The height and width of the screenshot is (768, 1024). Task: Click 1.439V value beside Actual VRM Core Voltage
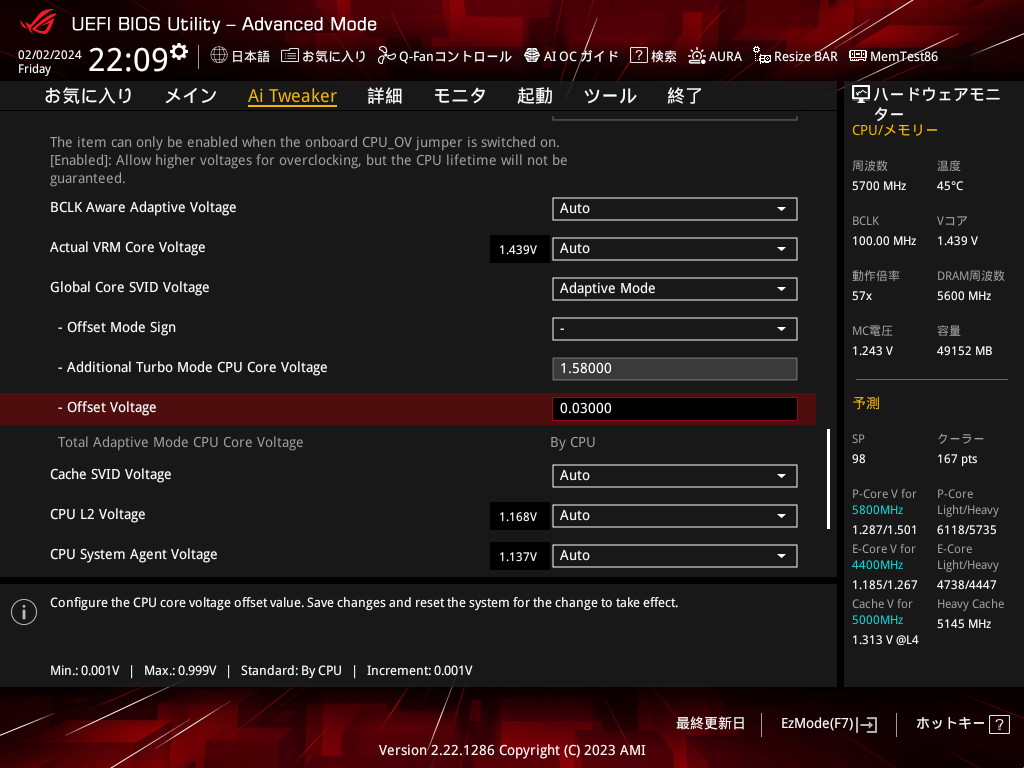click(518, 249)
